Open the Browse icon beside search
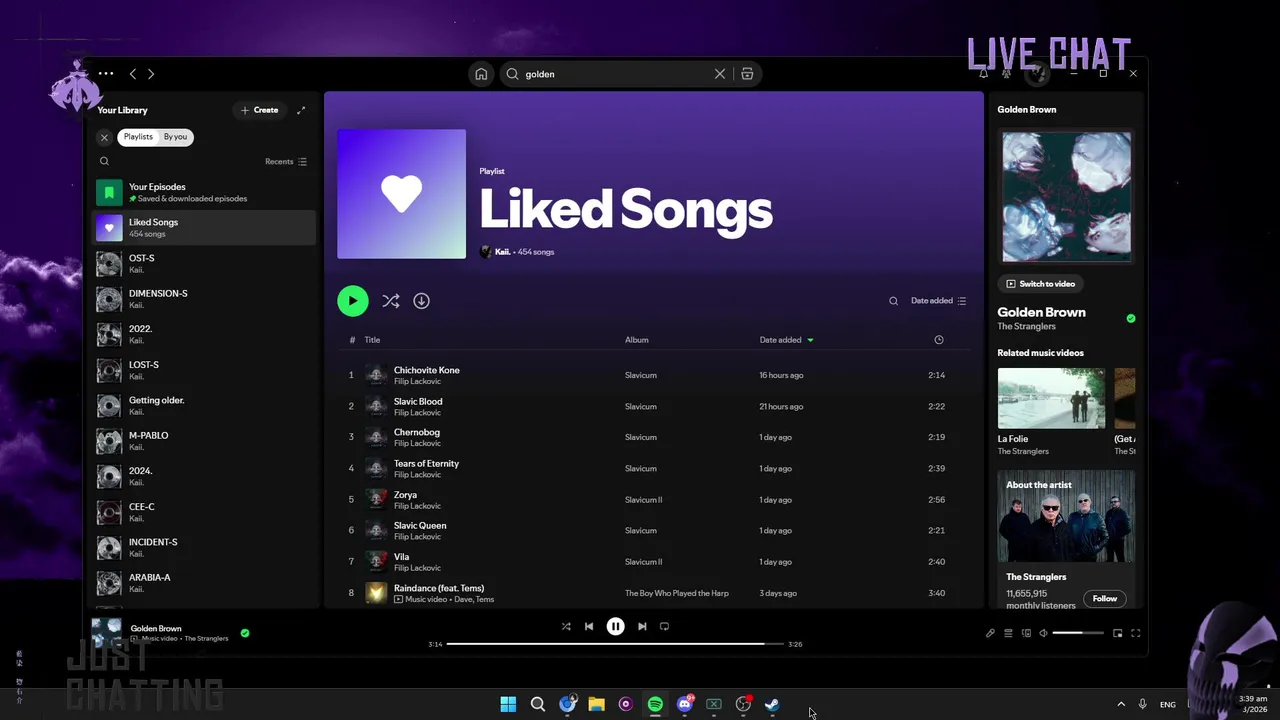This screenshot has height=720, width=1280. [x=747, y=74]
